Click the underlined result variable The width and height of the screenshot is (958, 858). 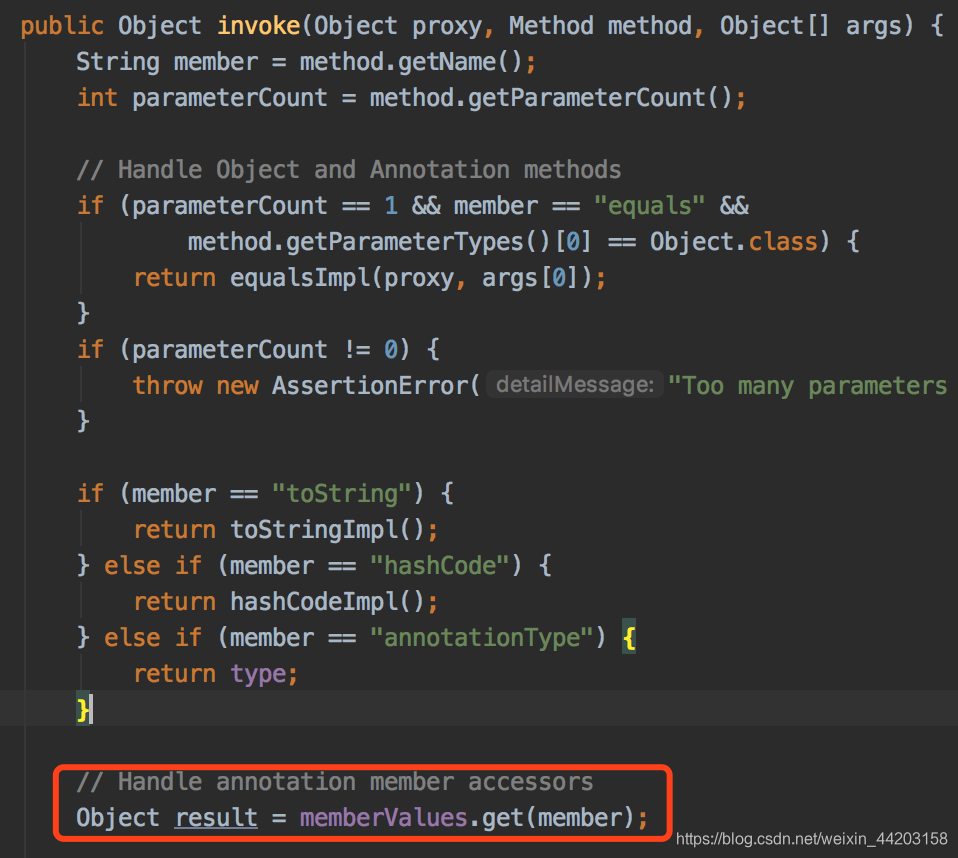(216, 818)
